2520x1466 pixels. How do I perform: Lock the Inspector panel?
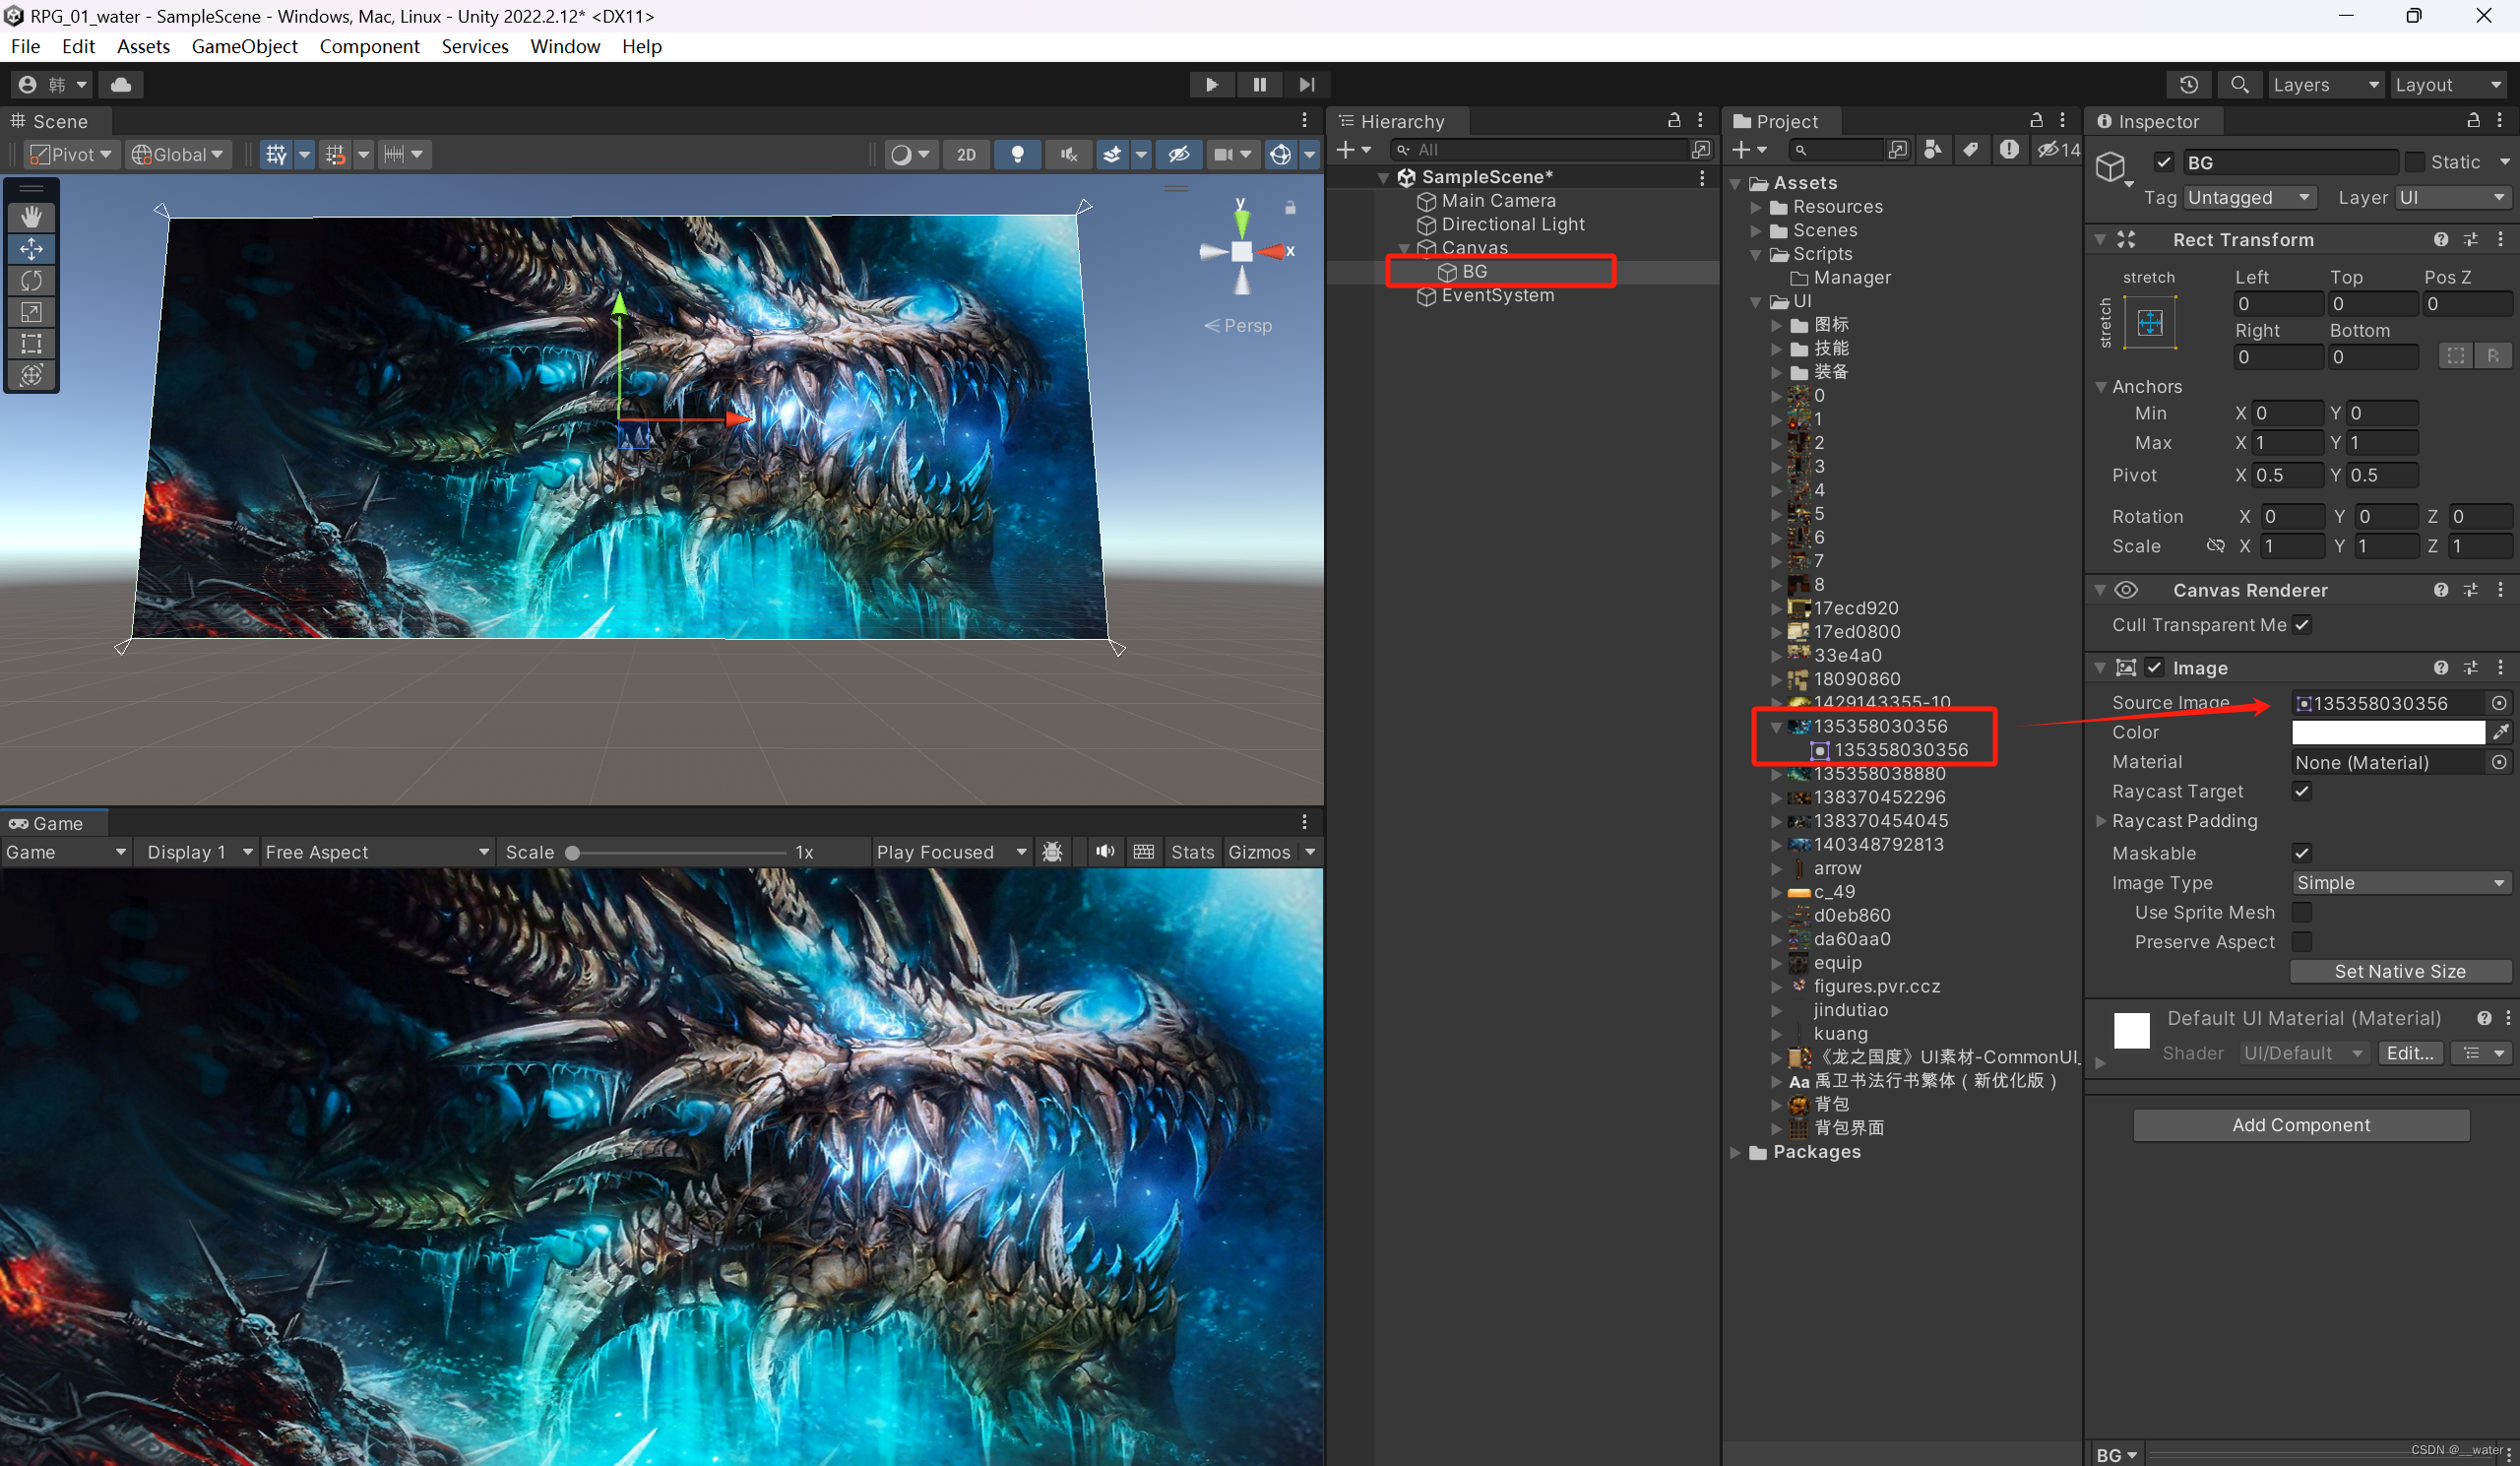pyautogui.click(x=2472, y=121)
